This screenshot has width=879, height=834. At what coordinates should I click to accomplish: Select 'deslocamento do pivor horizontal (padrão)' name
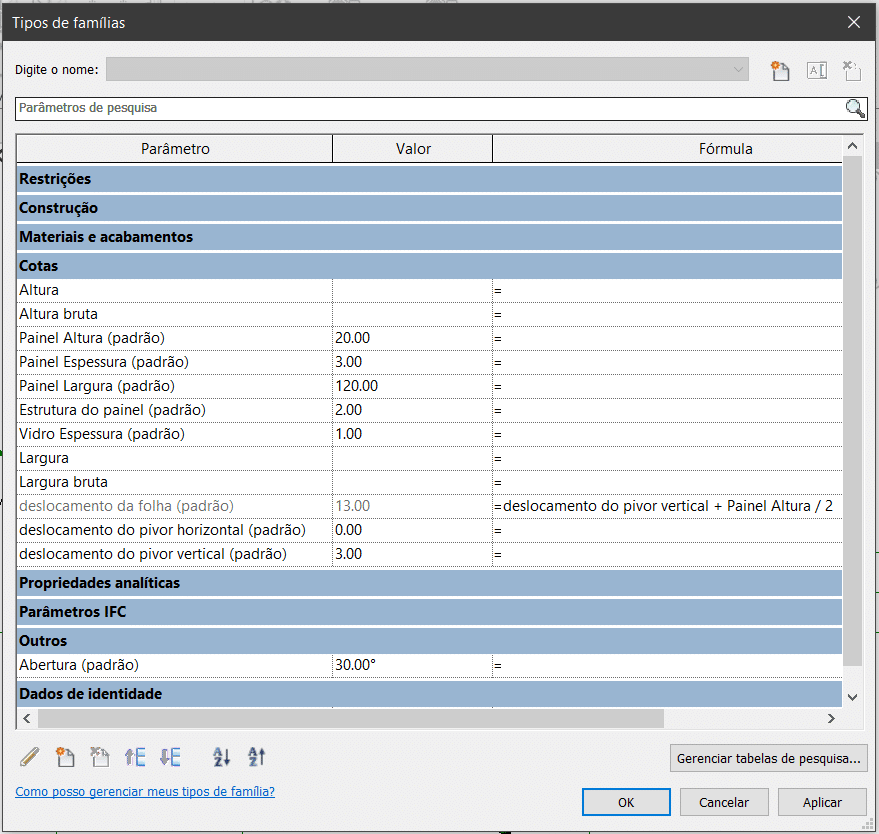point(163,530)
